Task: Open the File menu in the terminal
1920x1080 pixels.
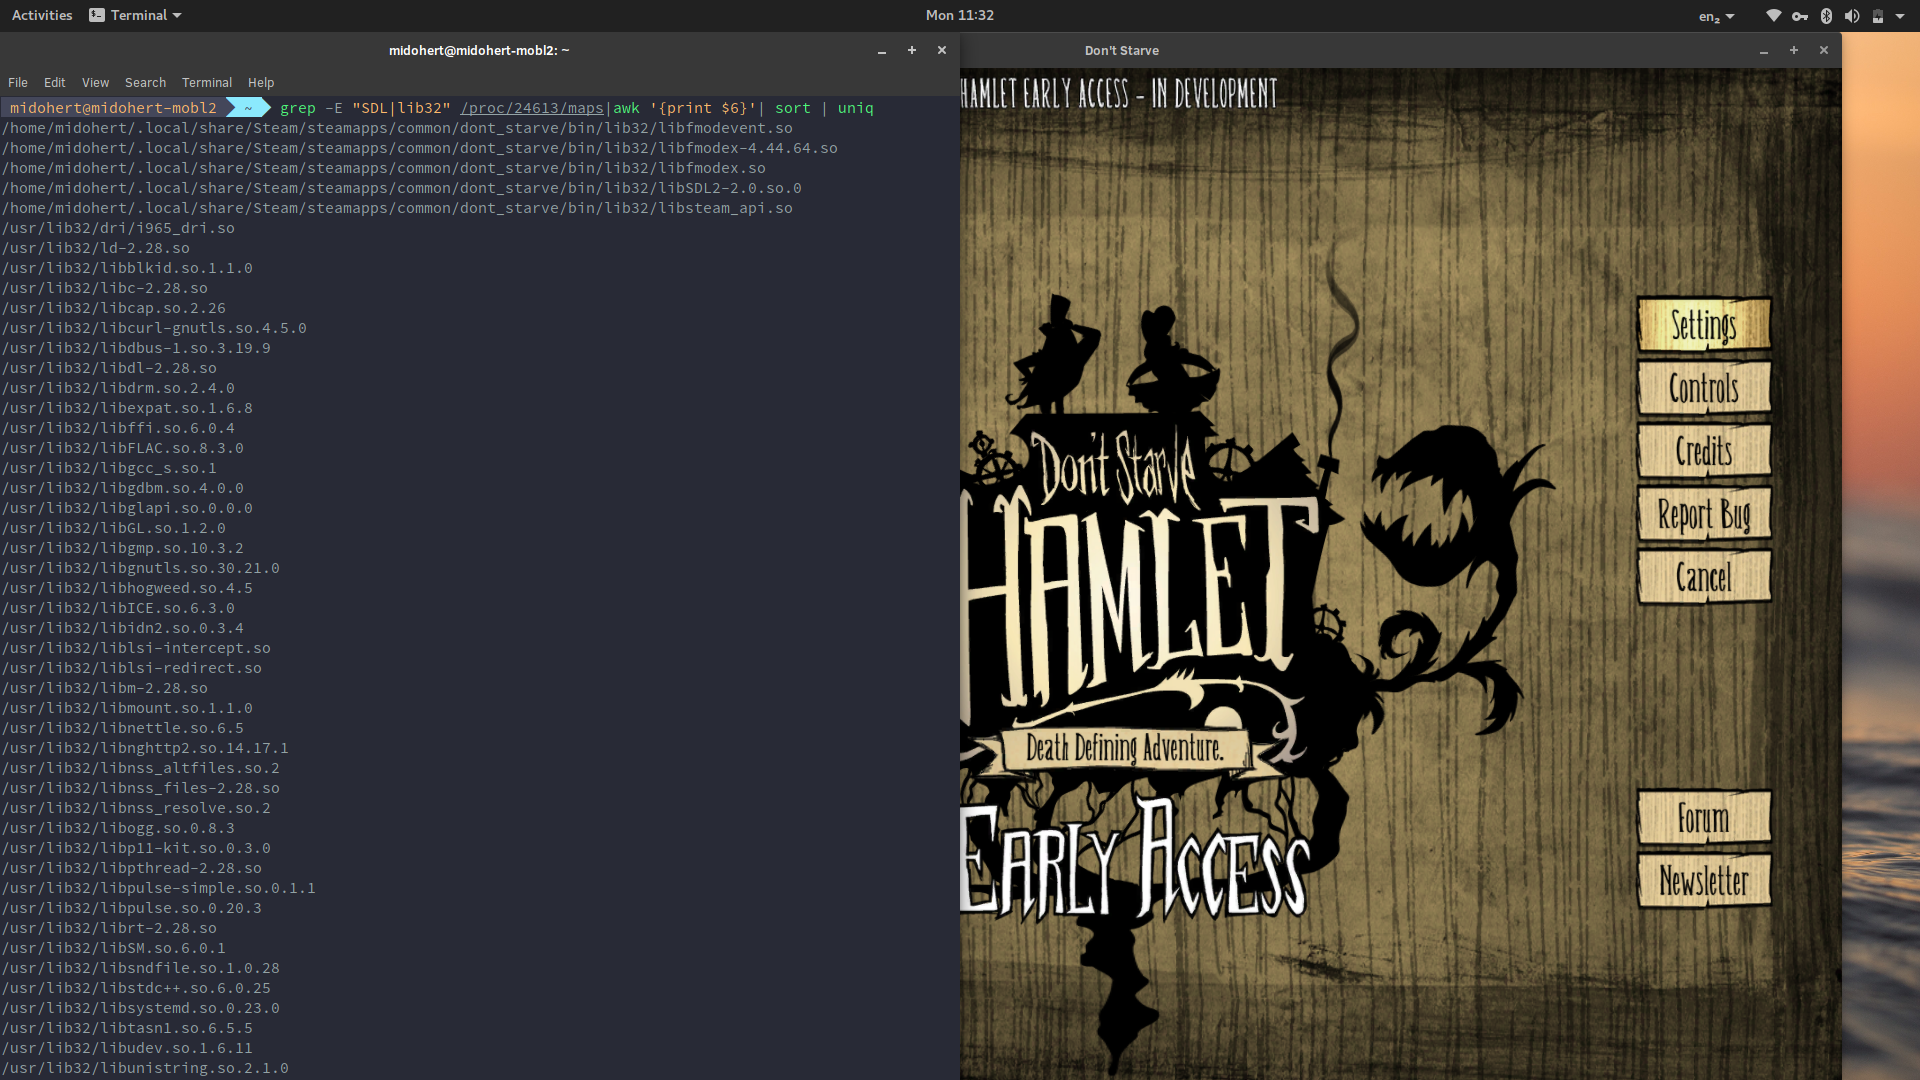Action: coord(18,83)
